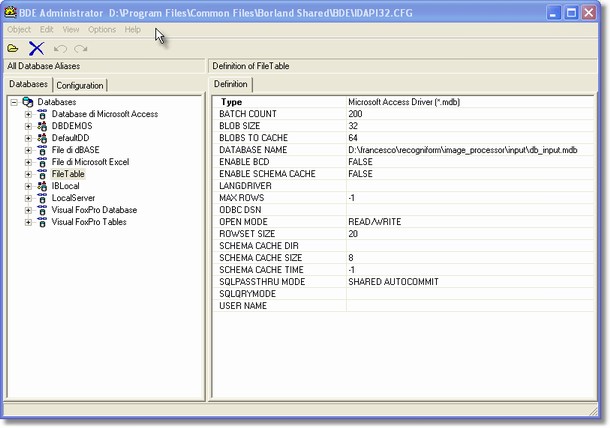Screen dimensions: 610x428
Task: Click the Open configuration folder icon
Action: [x=13, y=49]
